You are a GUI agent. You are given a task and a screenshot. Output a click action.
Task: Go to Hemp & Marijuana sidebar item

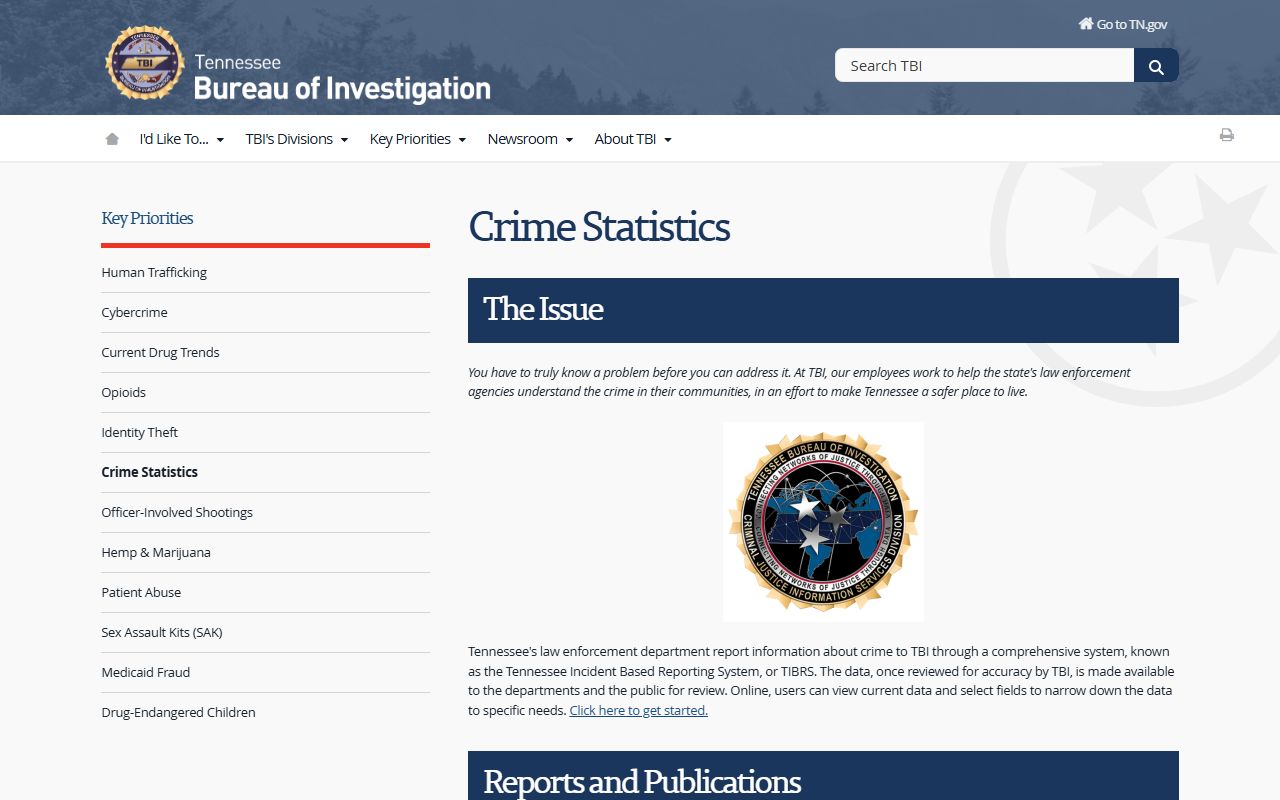[156, 552]
